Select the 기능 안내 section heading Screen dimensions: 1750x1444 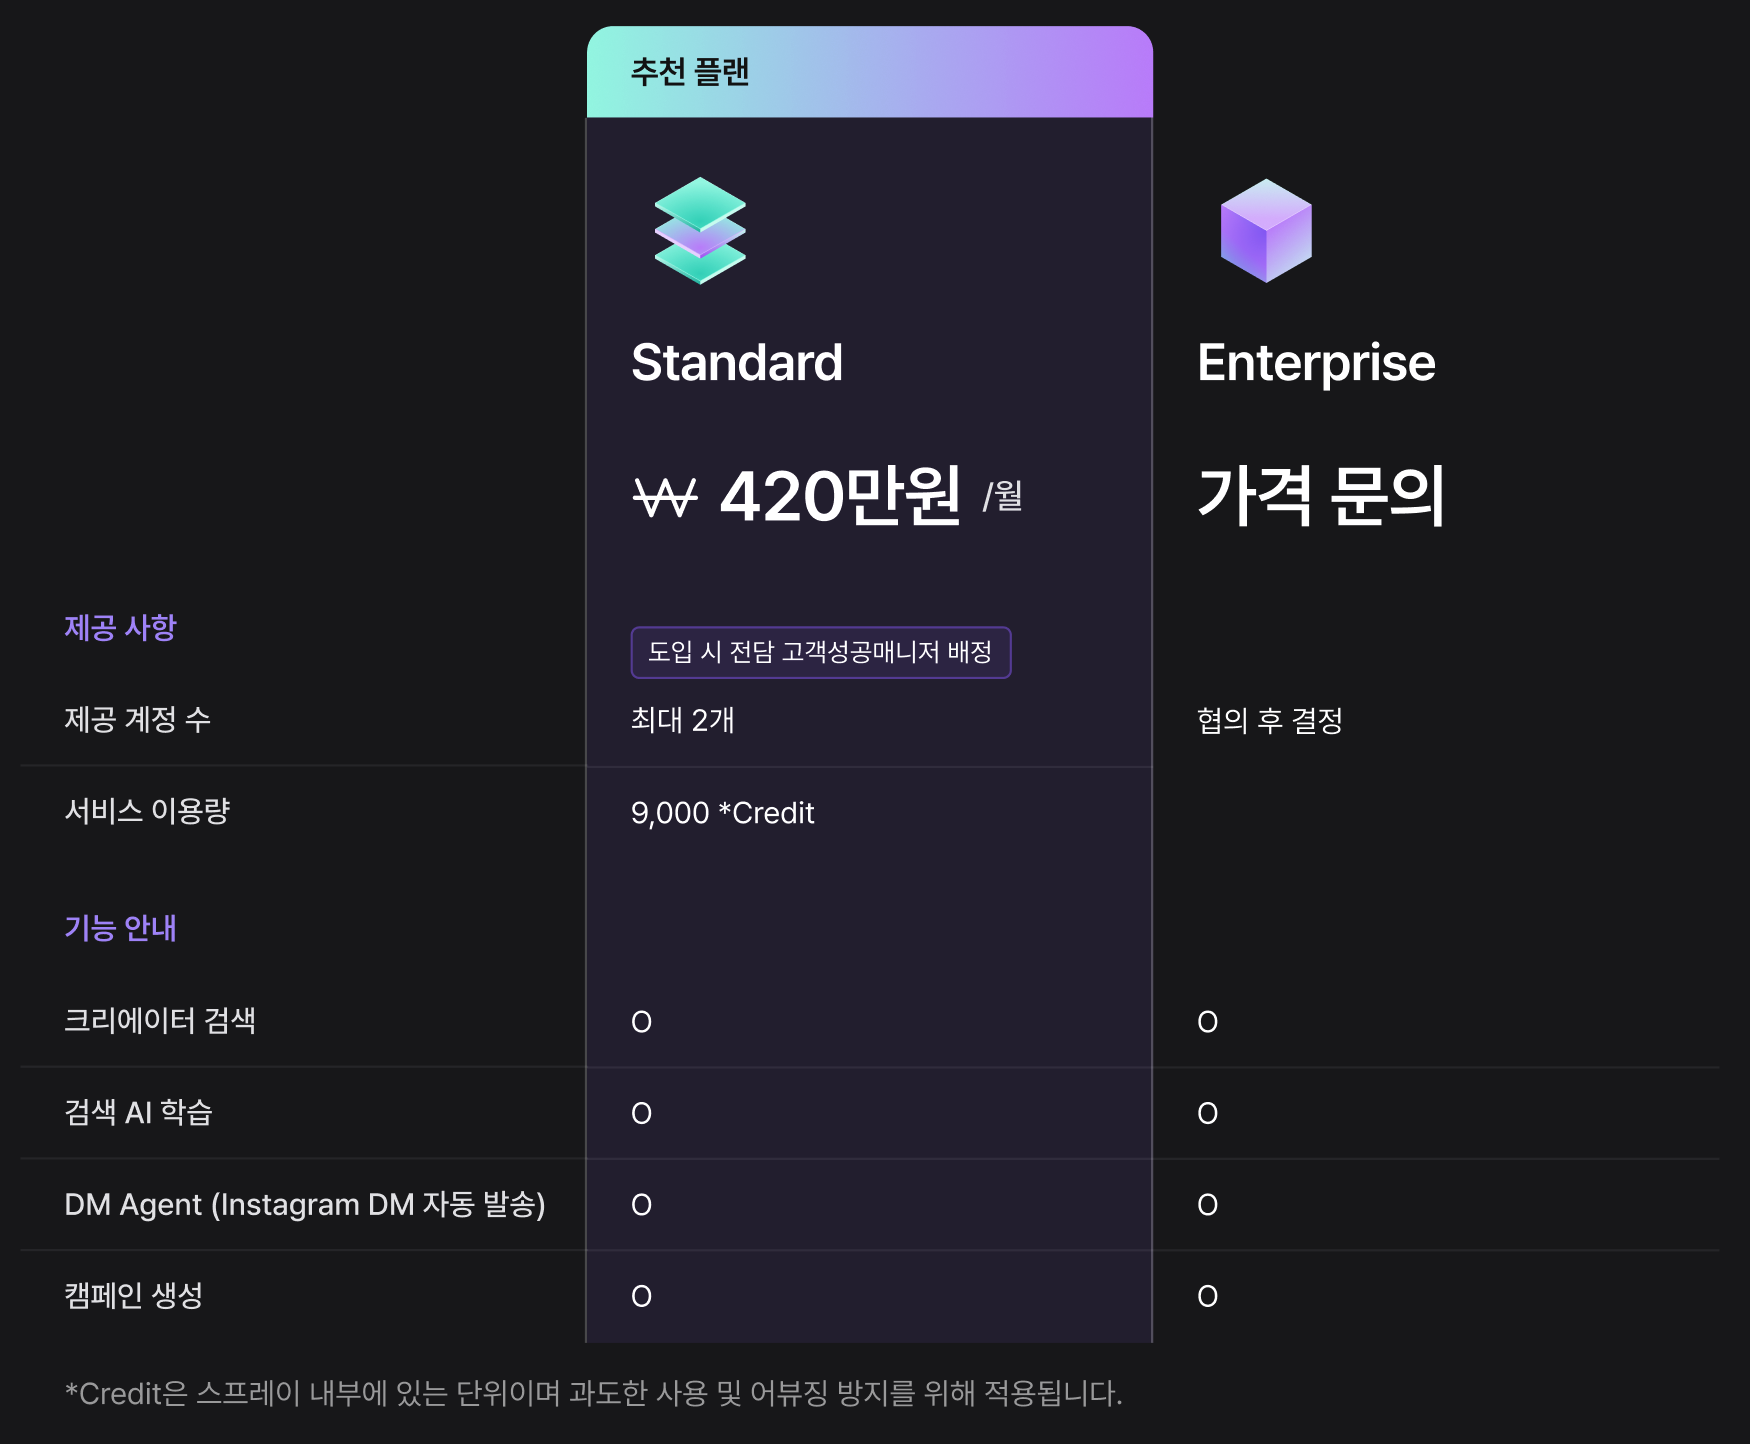120,928
